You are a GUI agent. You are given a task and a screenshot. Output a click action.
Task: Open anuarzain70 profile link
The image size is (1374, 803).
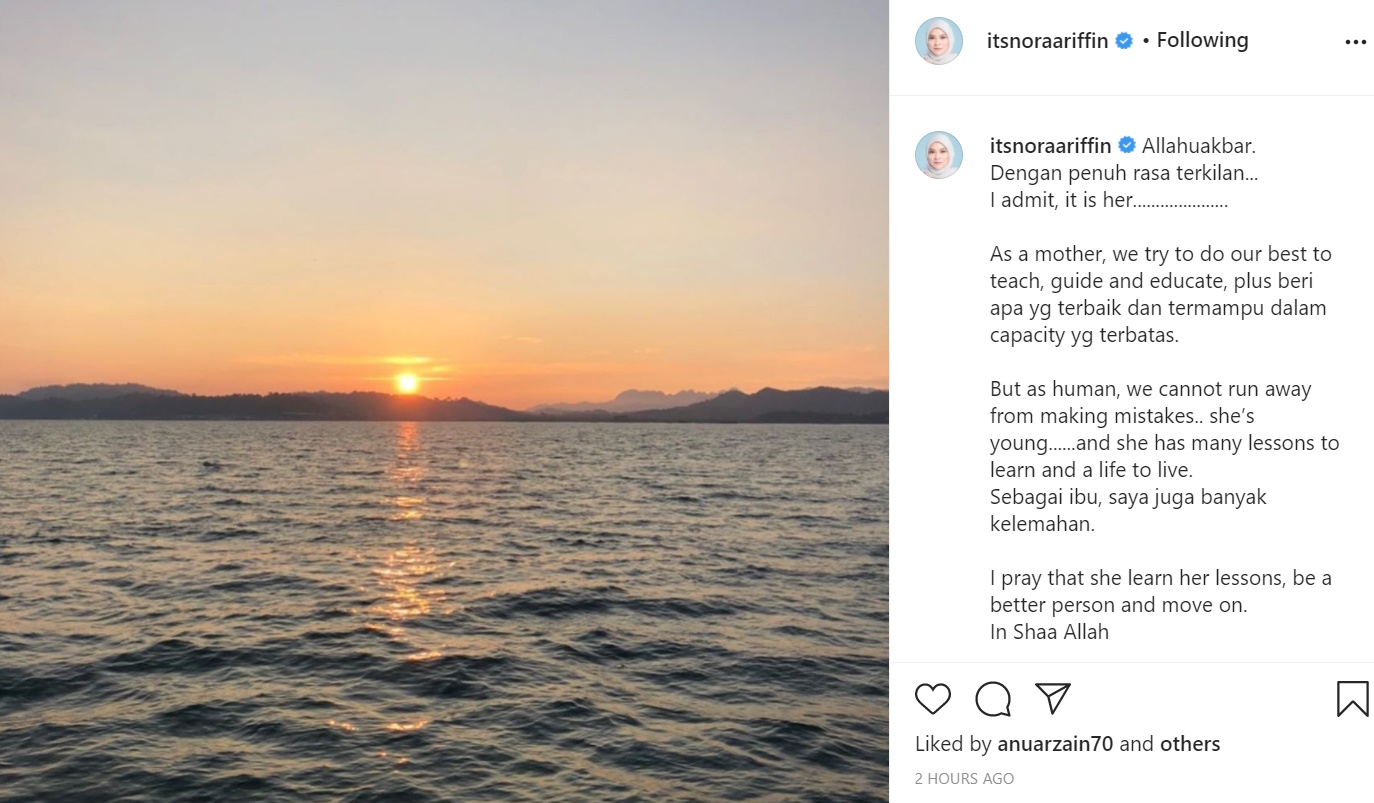[x=1055, y=744]
